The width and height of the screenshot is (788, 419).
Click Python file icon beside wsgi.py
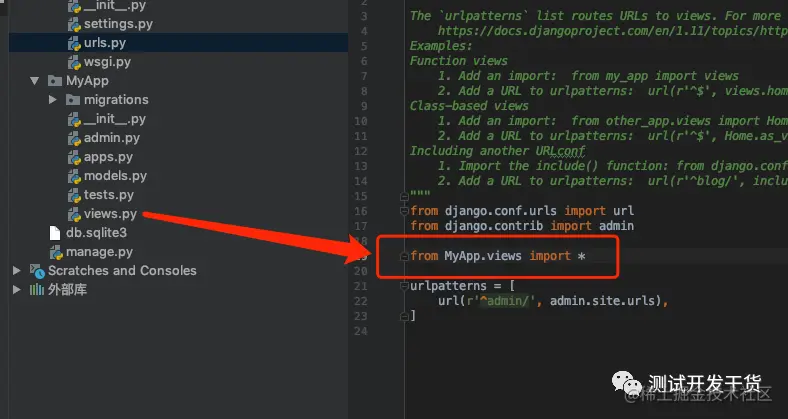[x=74, y=62]
